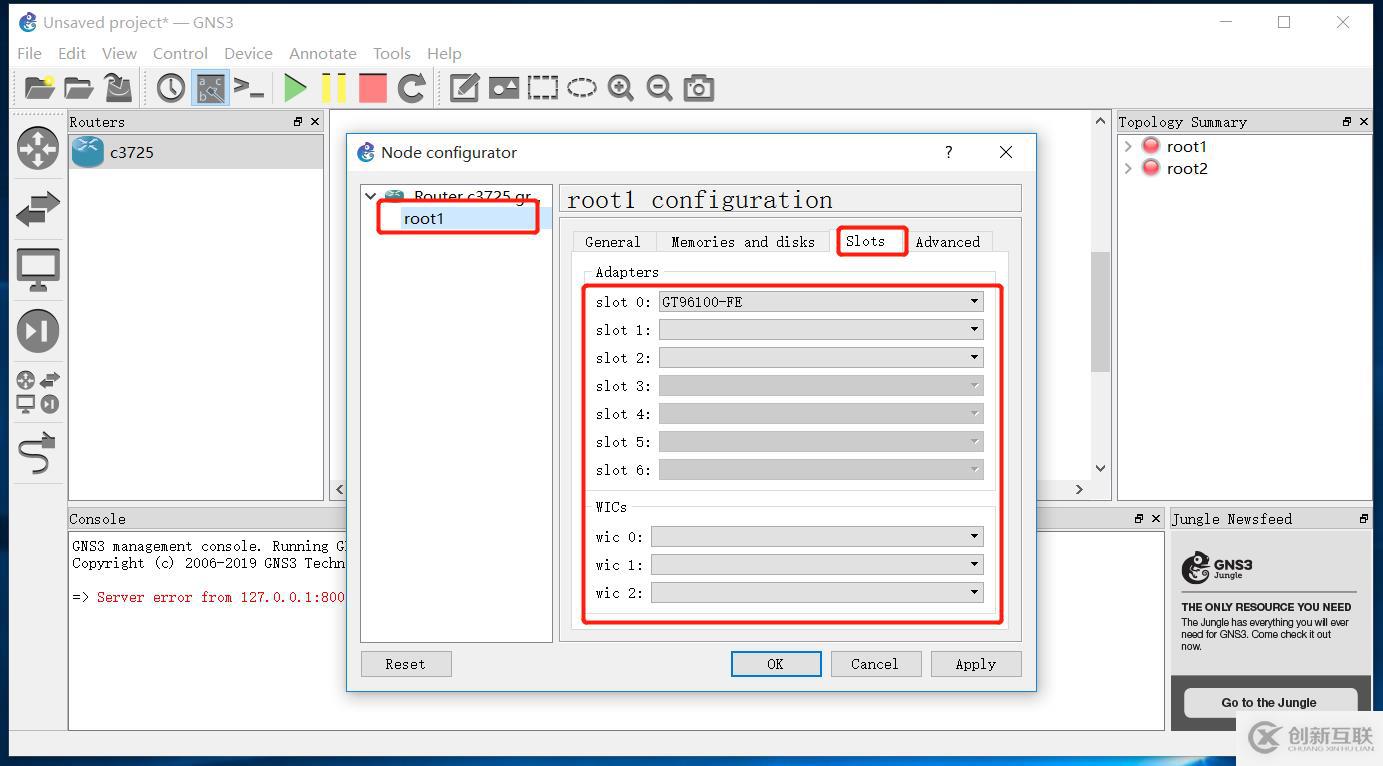Screen dimensions: 1383x766
Task: Click the New blank project toolbar icon
Action: pyautogui.click(x=39, y=88)
